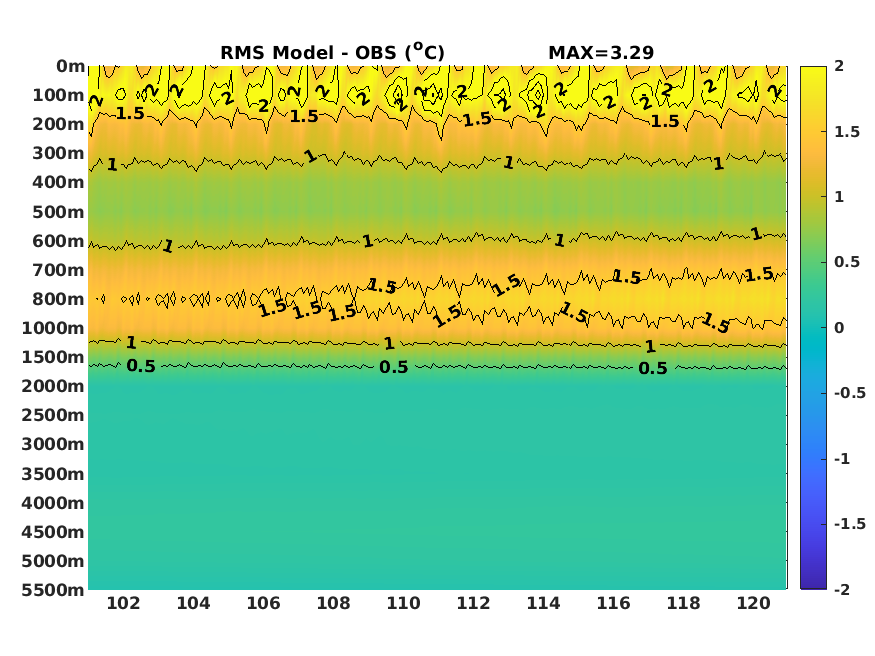Image resolution: width=875 pixels, height=656 pixels.
Task: Click the "5500m" depth axis label
Action: pyautogui.click(x=53, y=590)
